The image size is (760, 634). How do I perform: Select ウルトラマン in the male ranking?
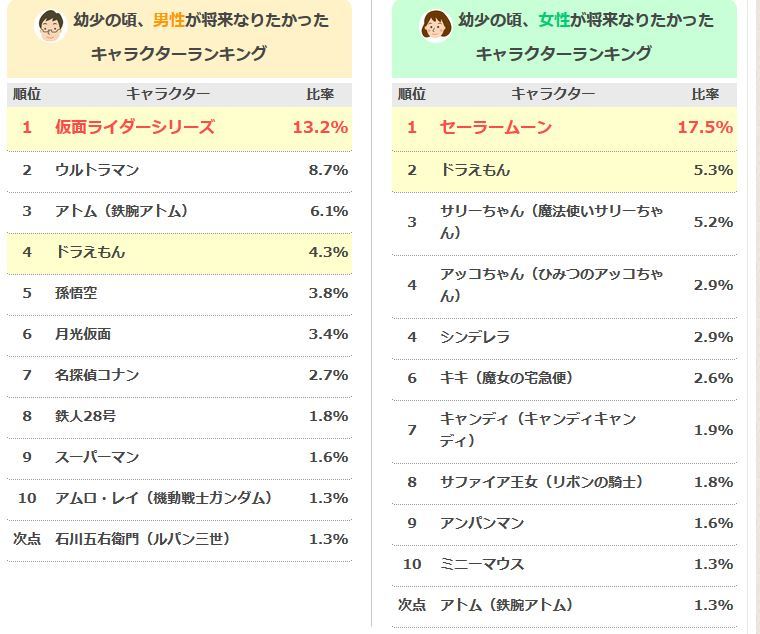97,170
